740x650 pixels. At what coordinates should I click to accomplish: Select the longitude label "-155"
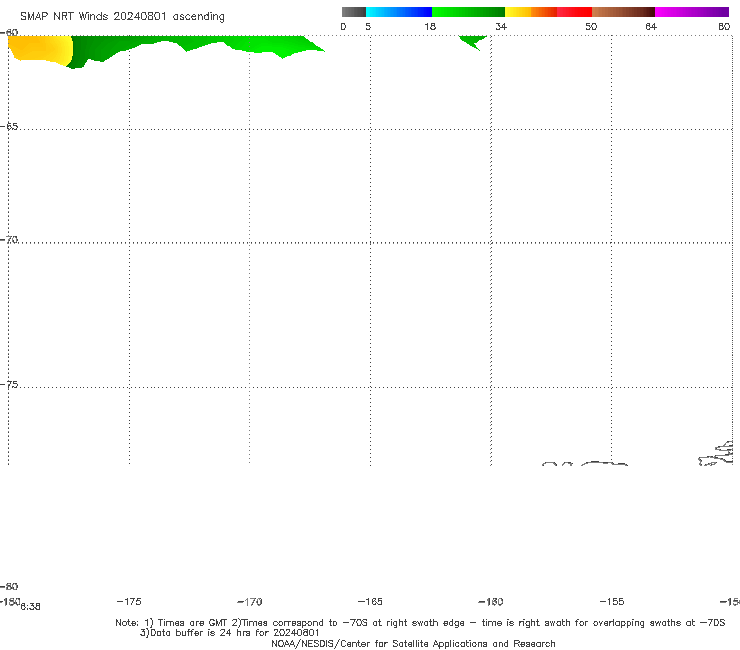[612, 601]
